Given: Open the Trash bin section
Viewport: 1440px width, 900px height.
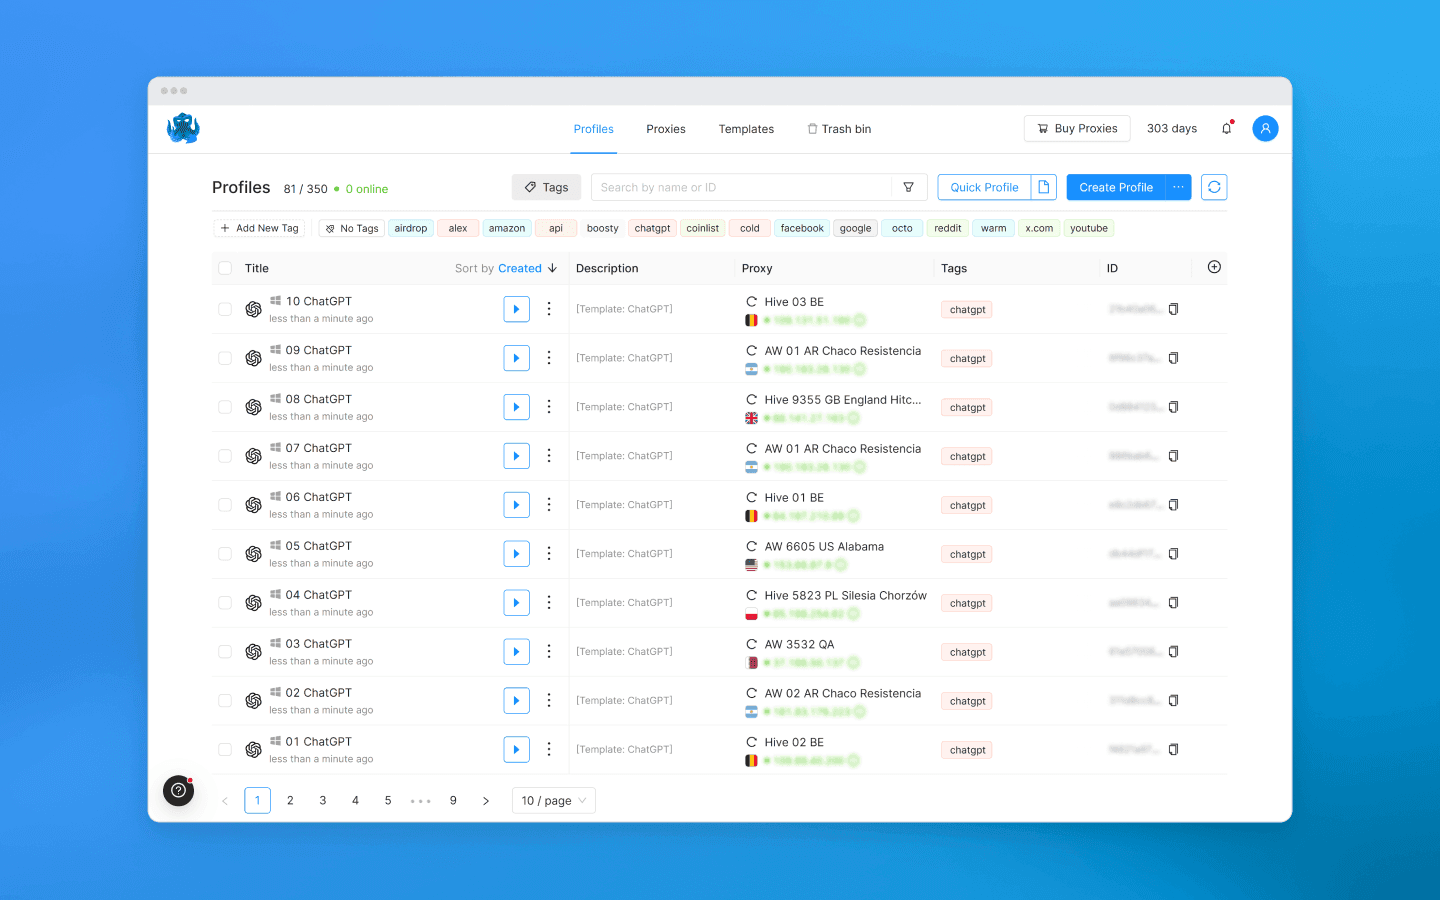Looking at the screenshot, I should pos(839,128).
